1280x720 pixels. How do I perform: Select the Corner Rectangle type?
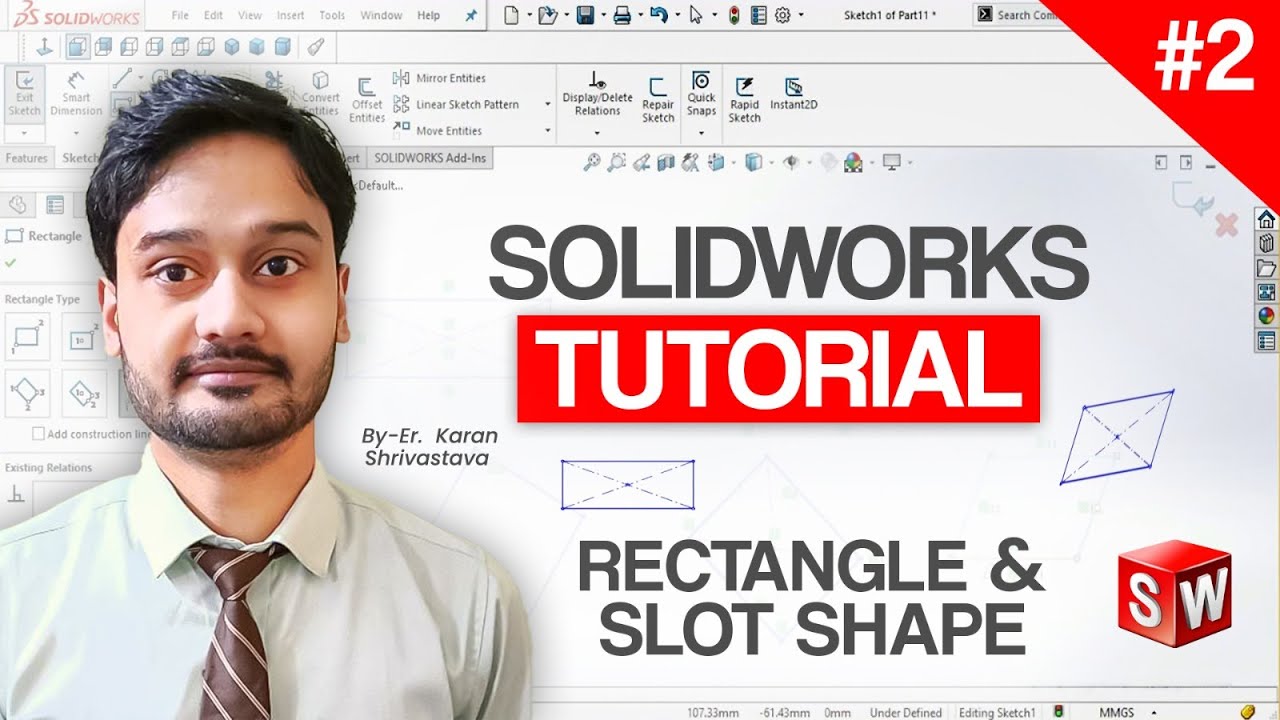(27, 336)
